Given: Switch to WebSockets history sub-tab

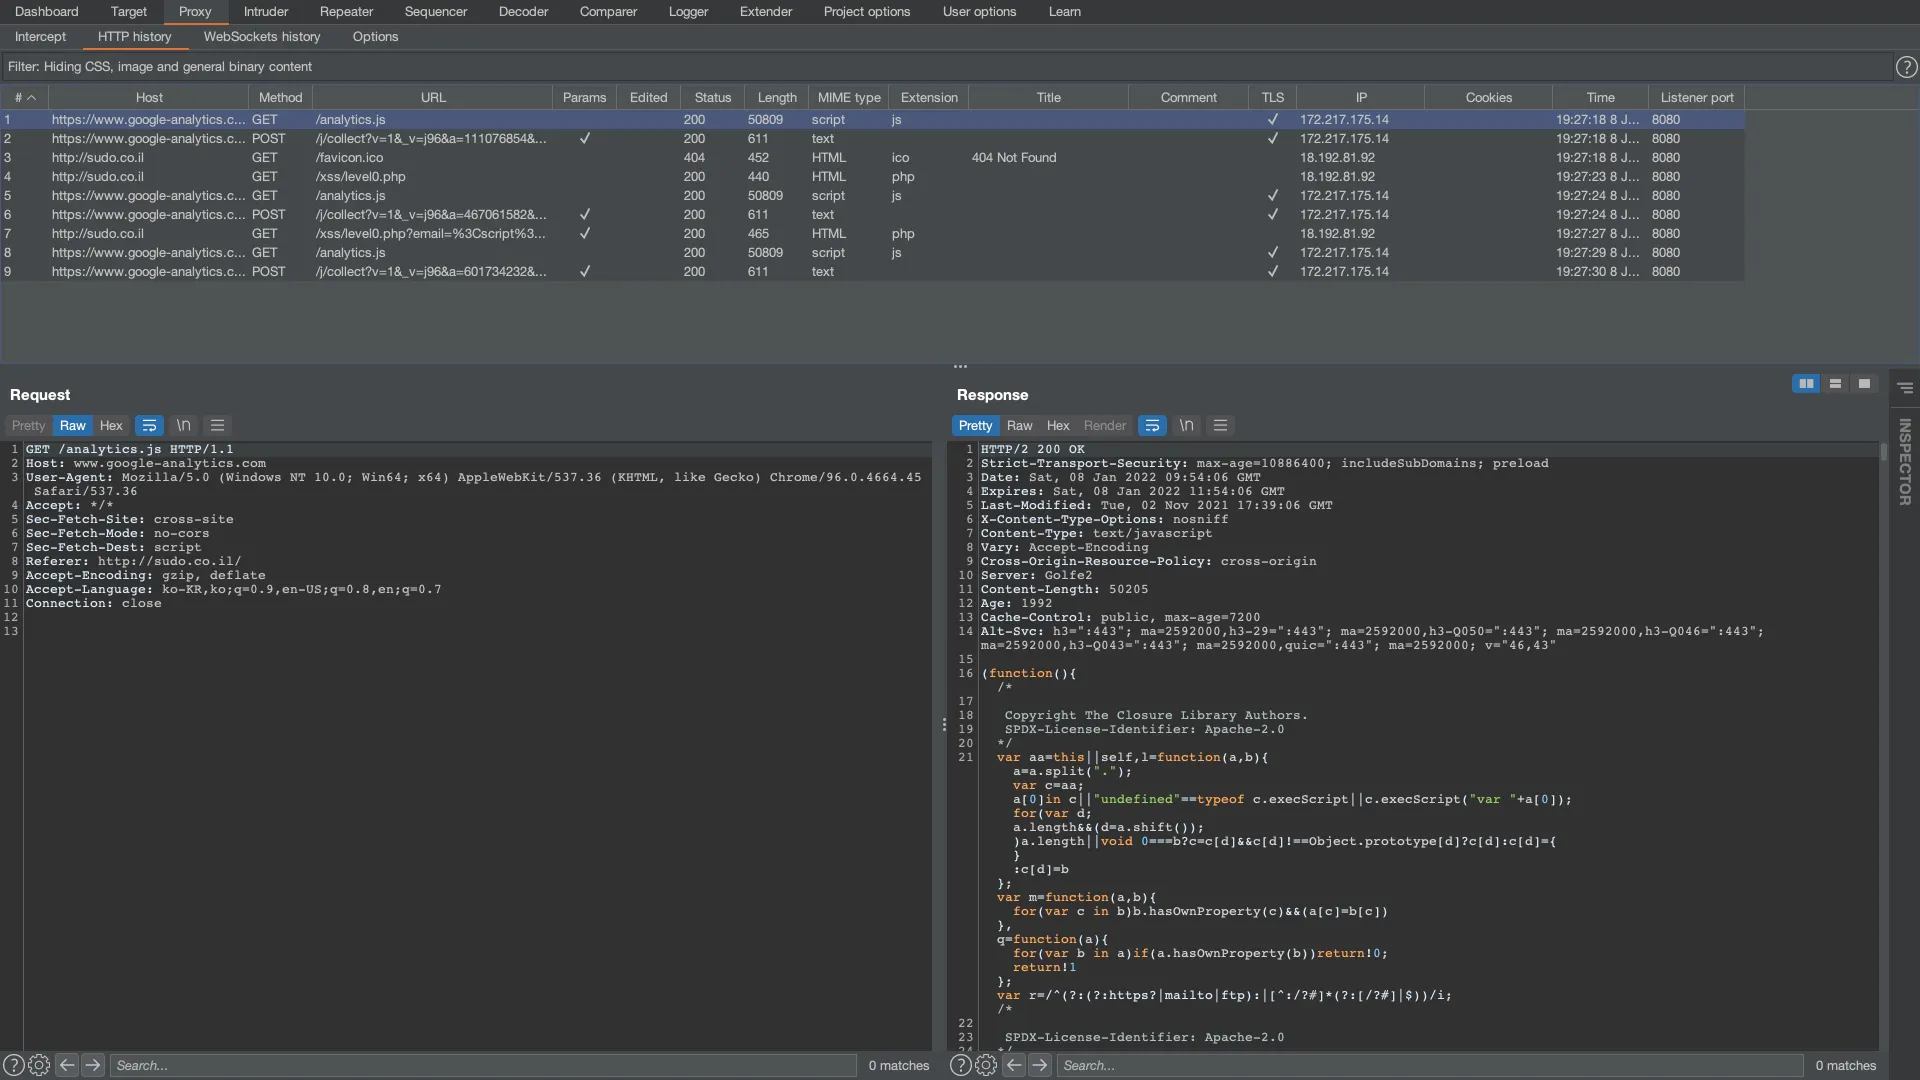Looking at the screenshot, I should tap(262, 37).
